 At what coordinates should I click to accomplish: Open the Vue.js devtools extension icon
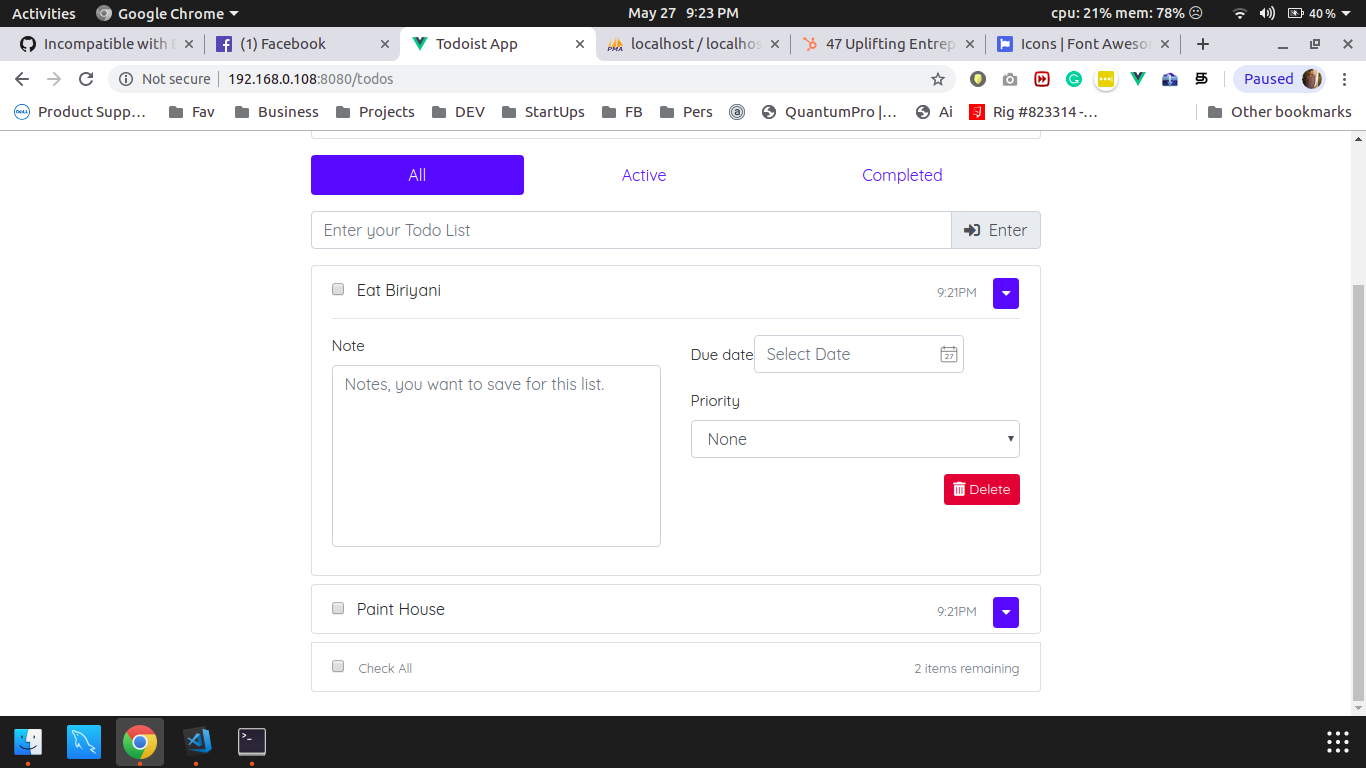[x=1138, y=79]
